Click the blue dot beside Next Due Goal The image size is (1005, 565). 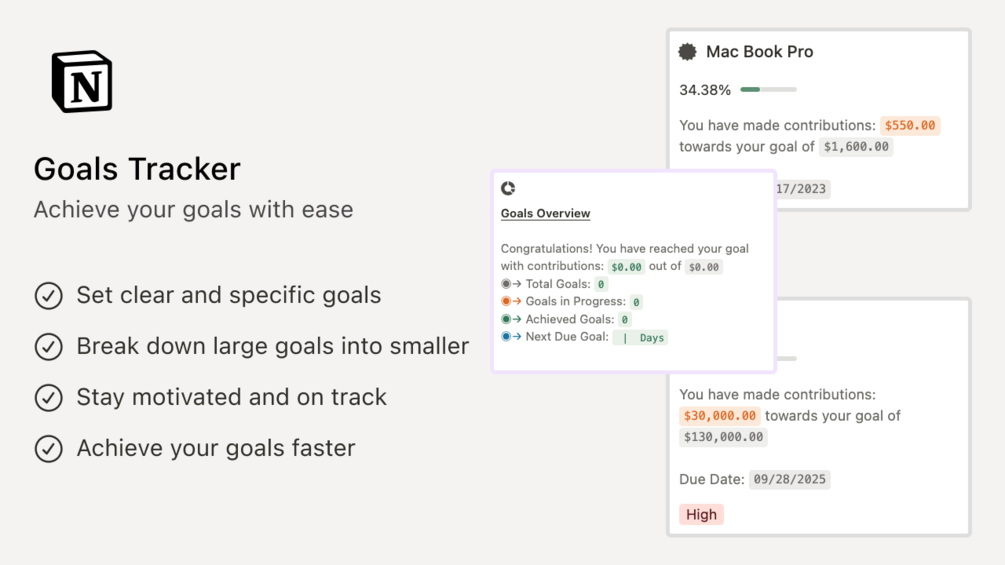pos(506,337)
